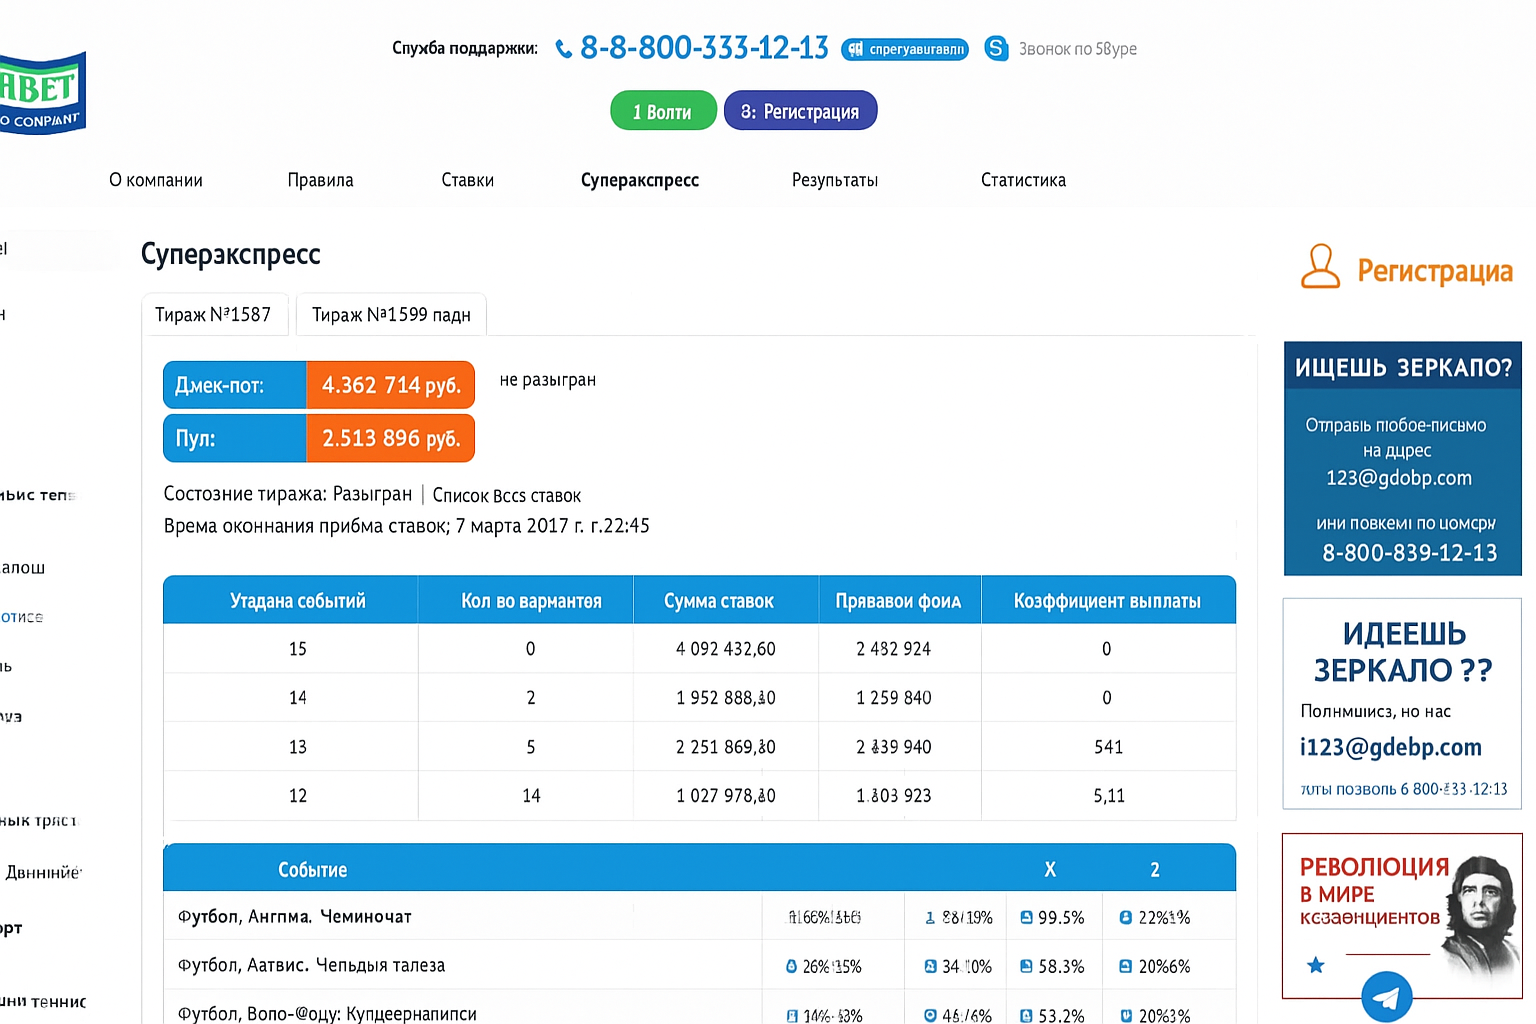Click the user icon next to Регистрация
This screenshot has width=1536, height=1024.
(x=1320, y=267)
